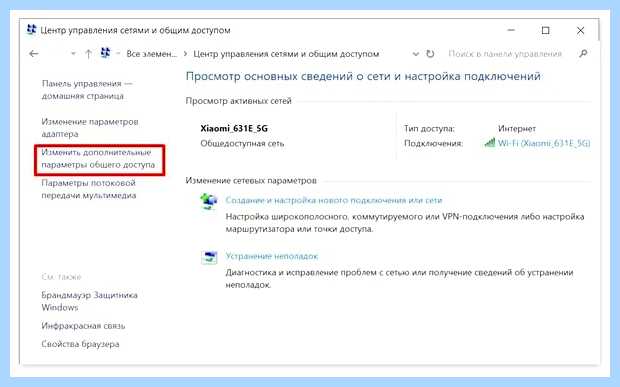Click the 'Все элемен...' breadcrumb
620x387 pixels.
click(151, 54)
